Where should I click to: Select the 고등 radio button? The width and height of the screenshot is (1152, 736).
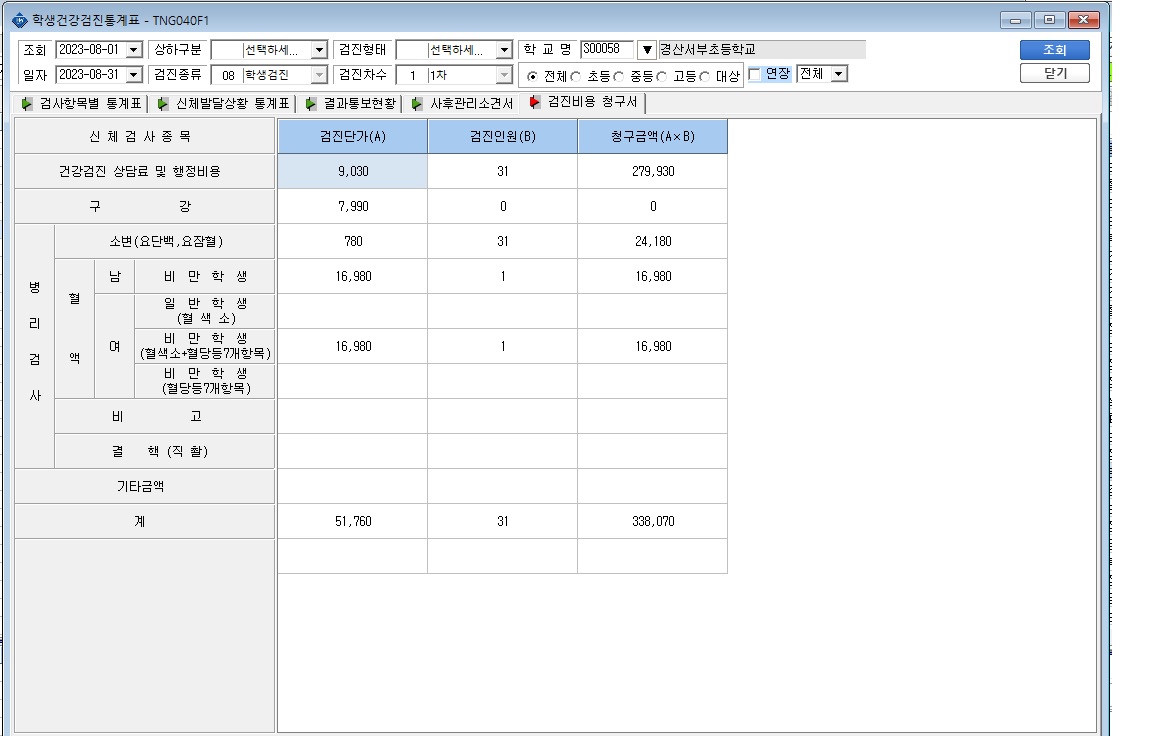(662, 76)
